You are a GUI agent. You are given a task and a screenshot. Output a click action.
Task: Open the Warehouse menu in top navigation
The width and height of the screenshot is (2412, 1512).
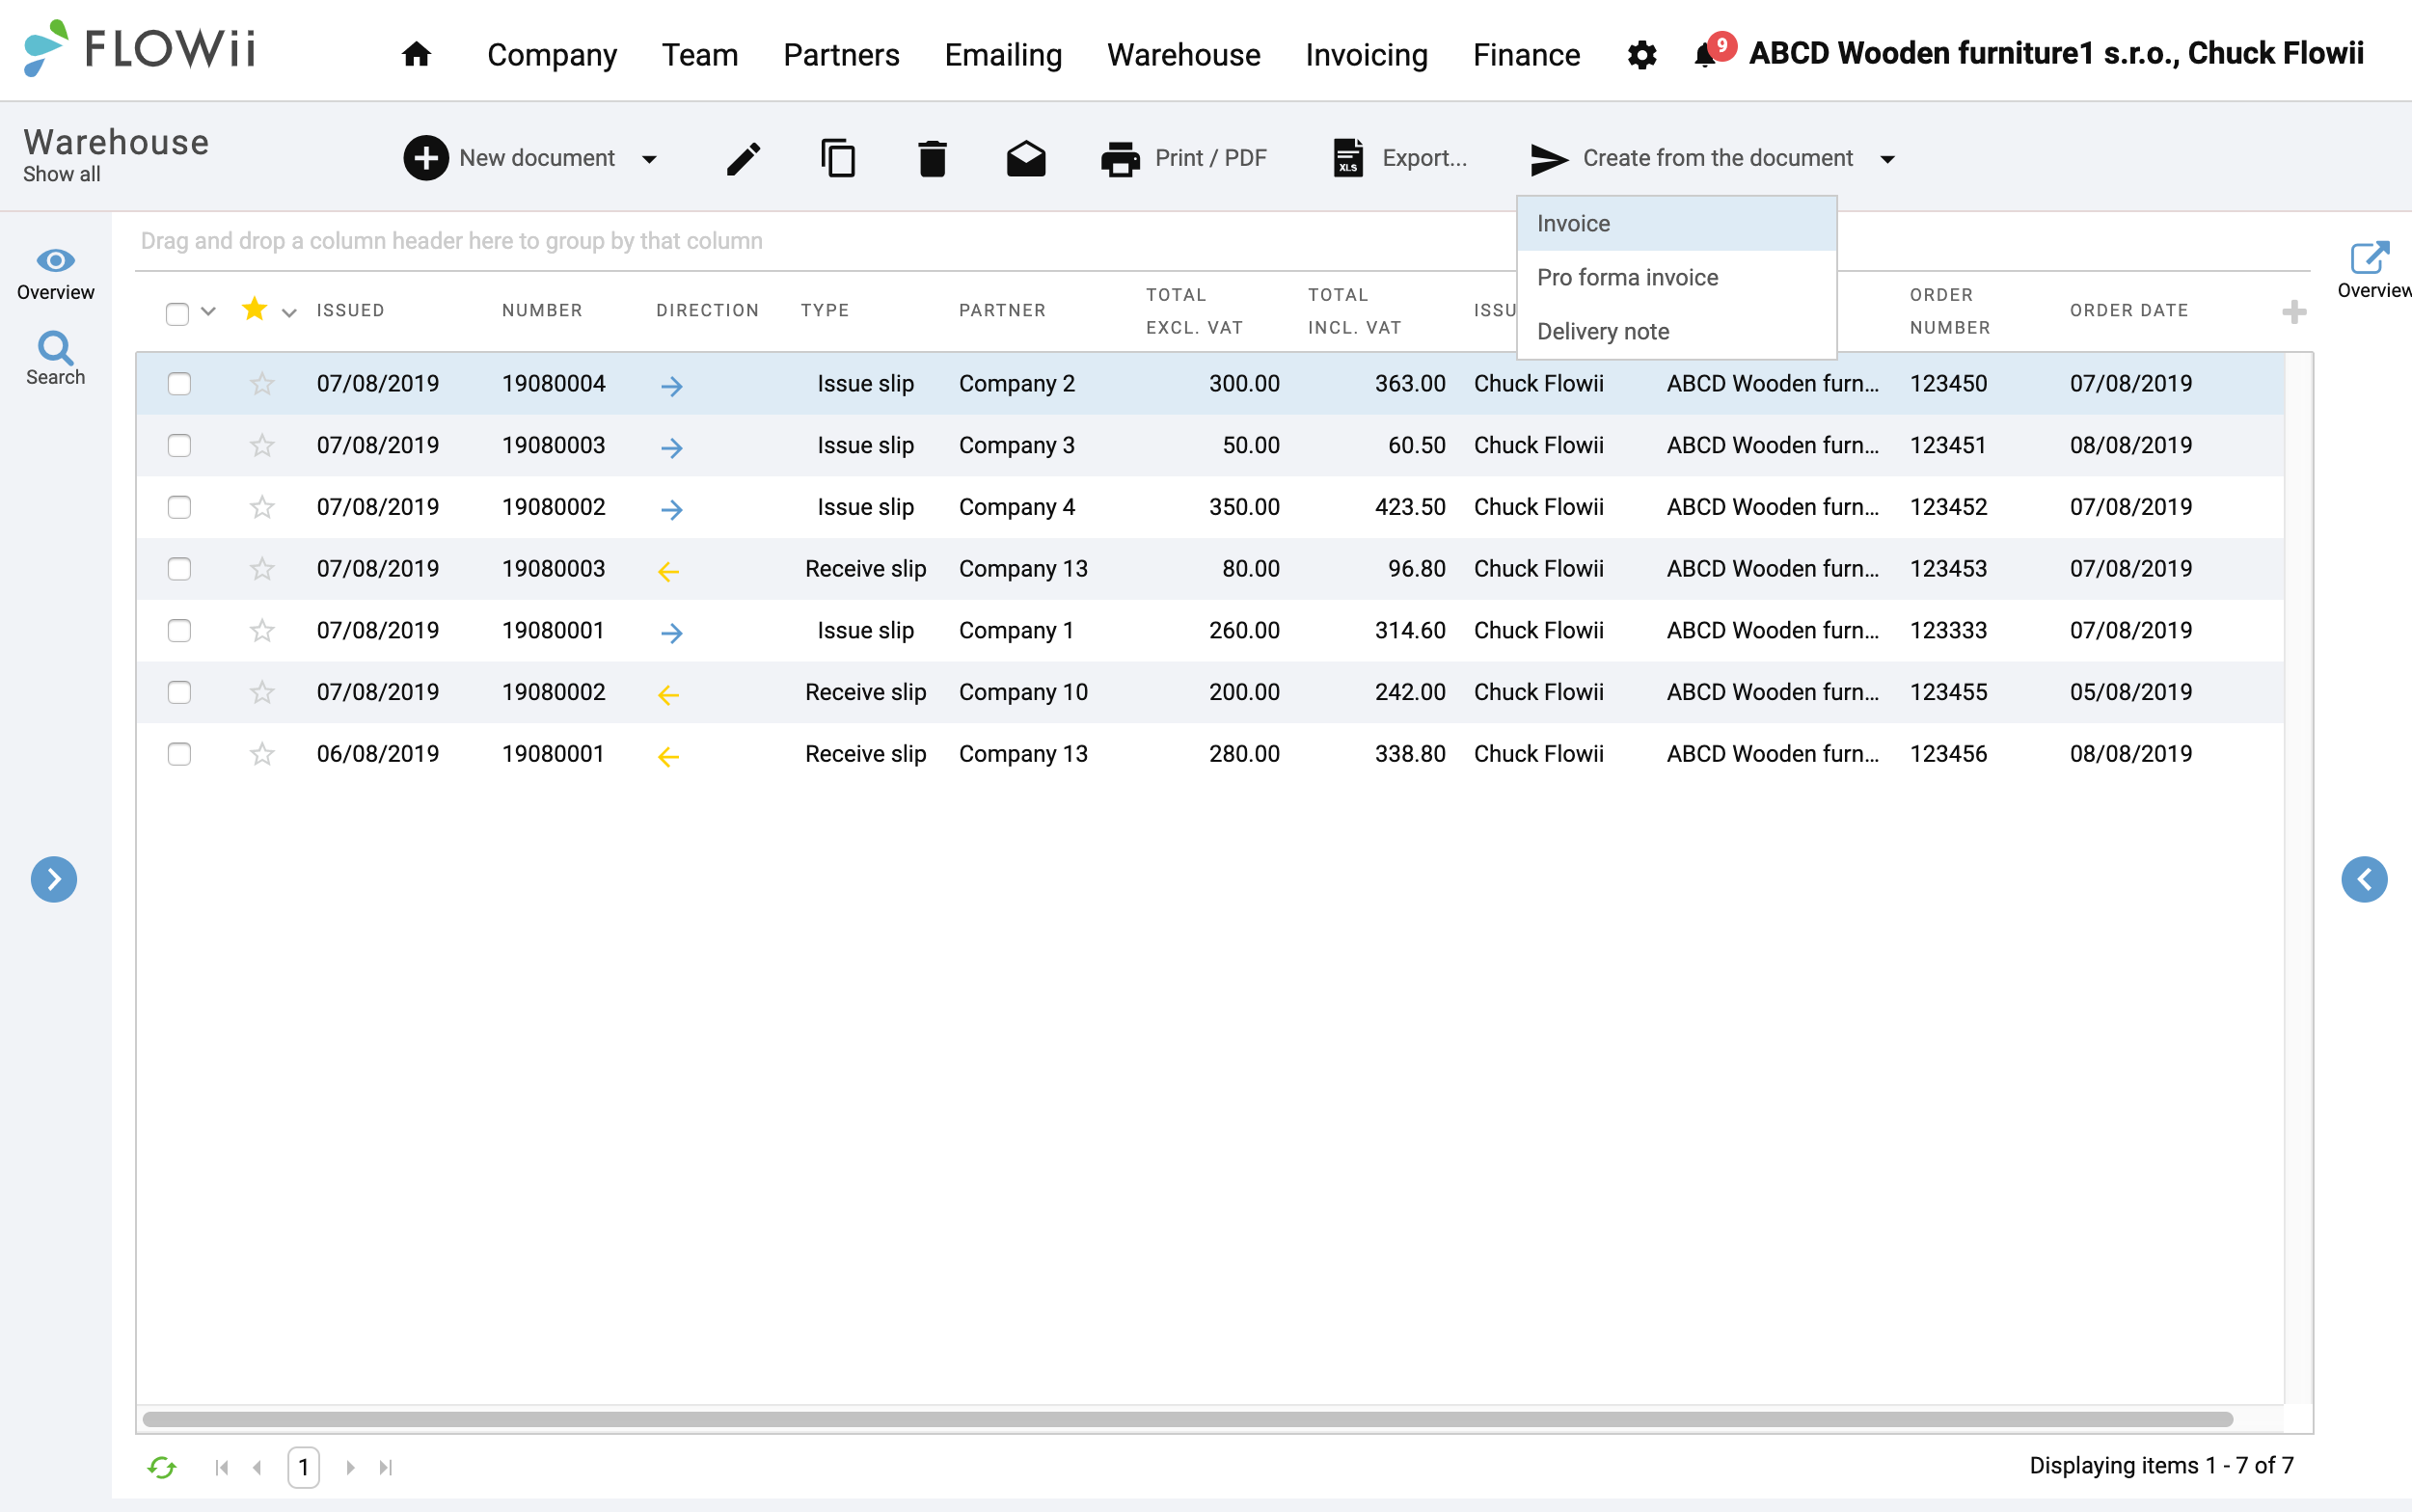pos(1183,54)
